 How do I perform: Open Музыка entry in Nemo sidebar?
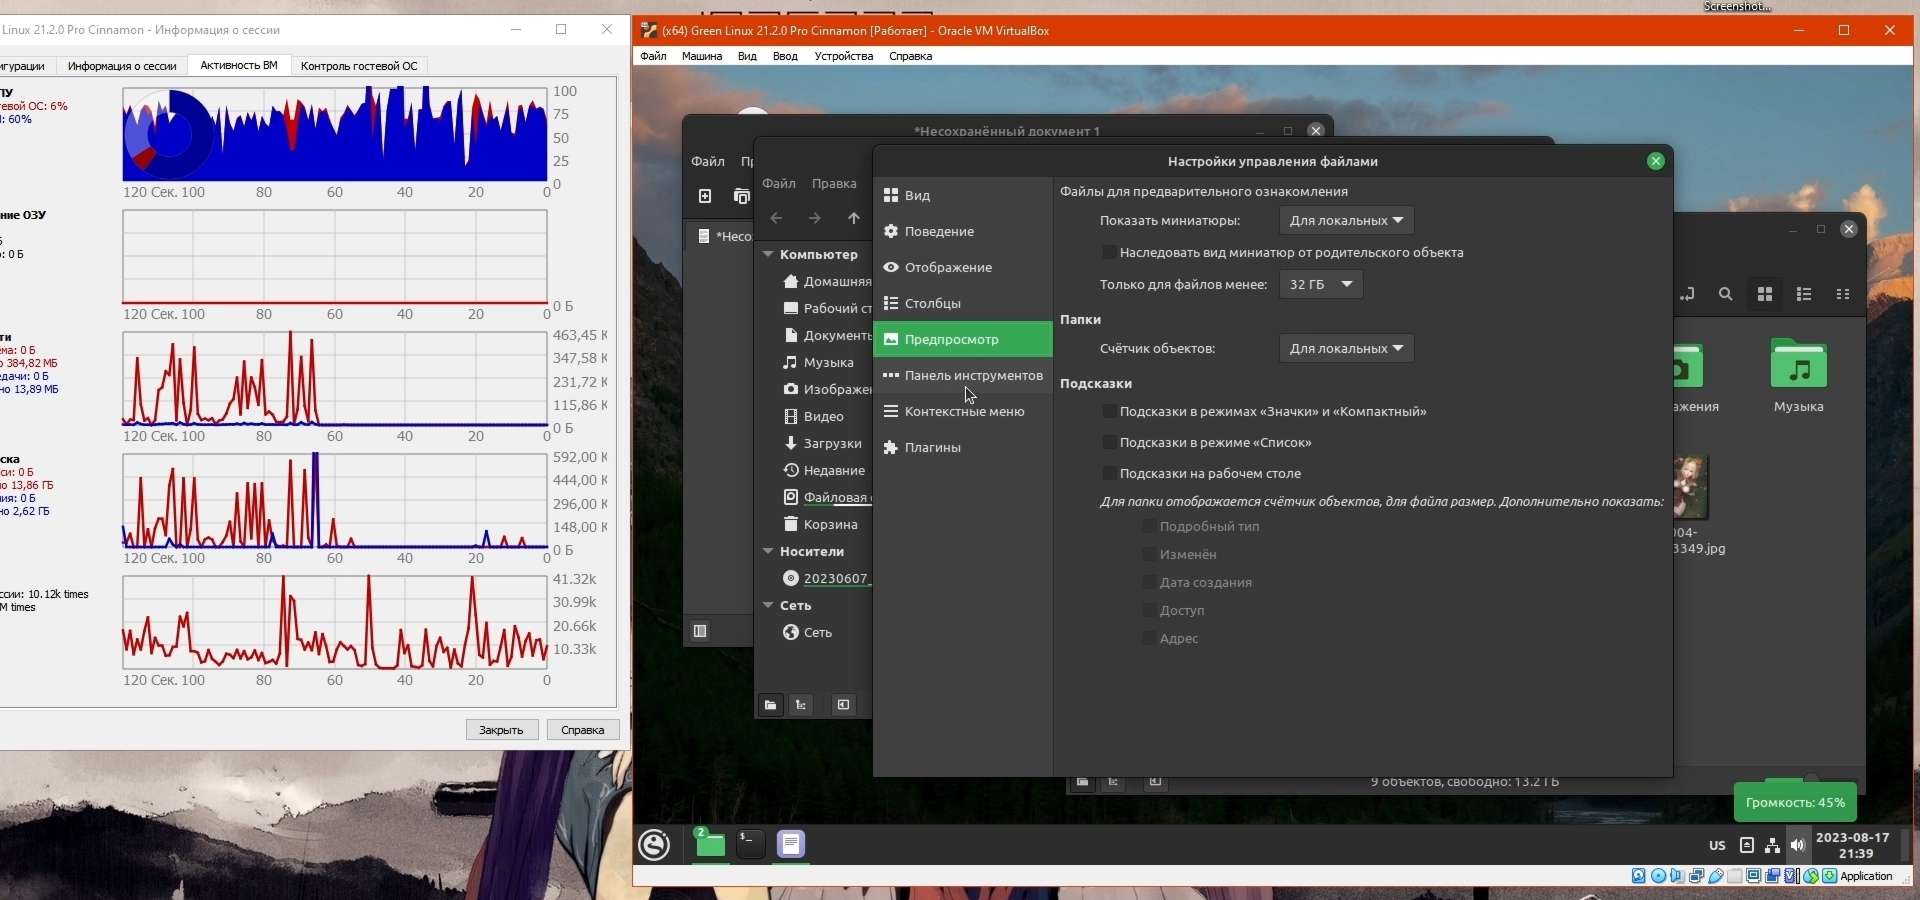(819, 363)
